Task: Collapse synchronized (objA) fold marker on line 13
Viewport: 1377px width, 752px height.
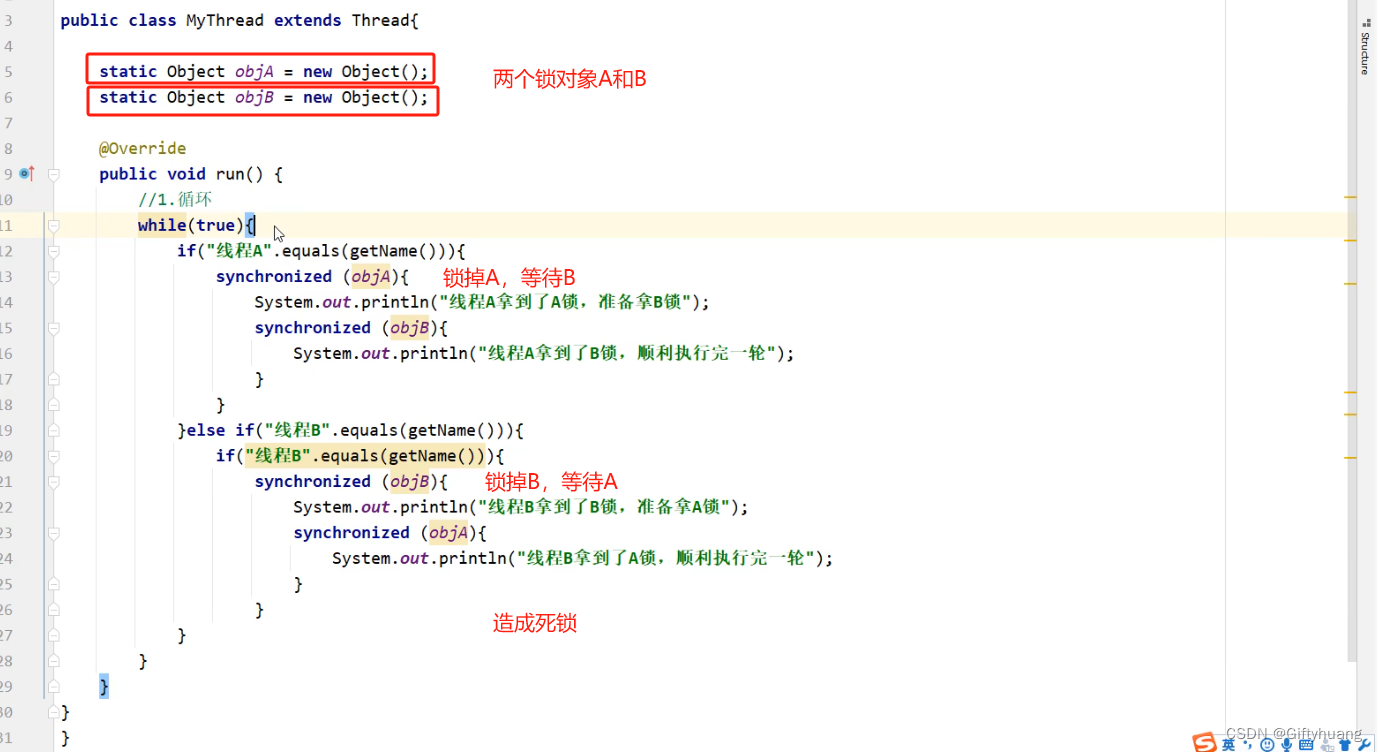Action: coord(54,277)
